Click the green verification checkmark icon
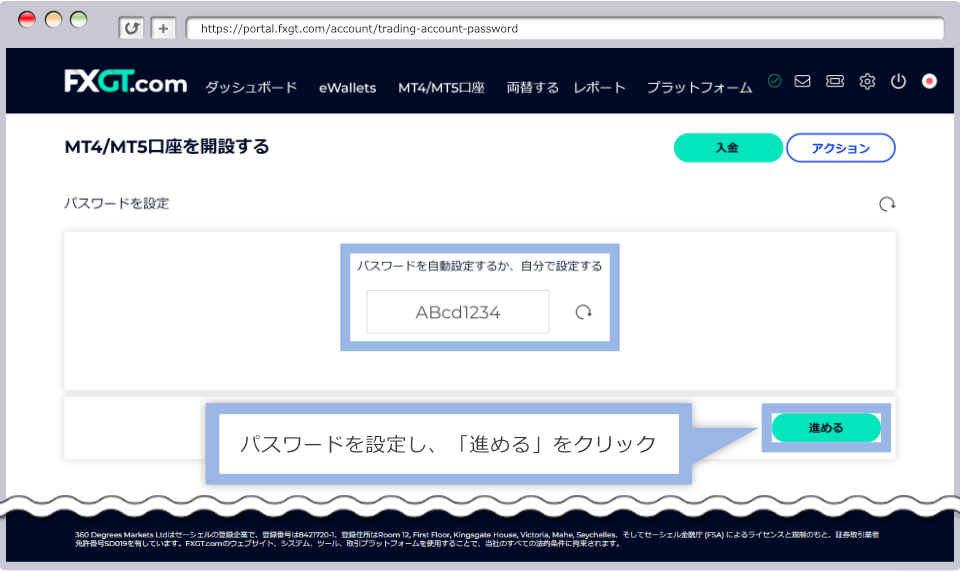Image resolution: width=960 pixels, height=571 pixels. point(774,81)
